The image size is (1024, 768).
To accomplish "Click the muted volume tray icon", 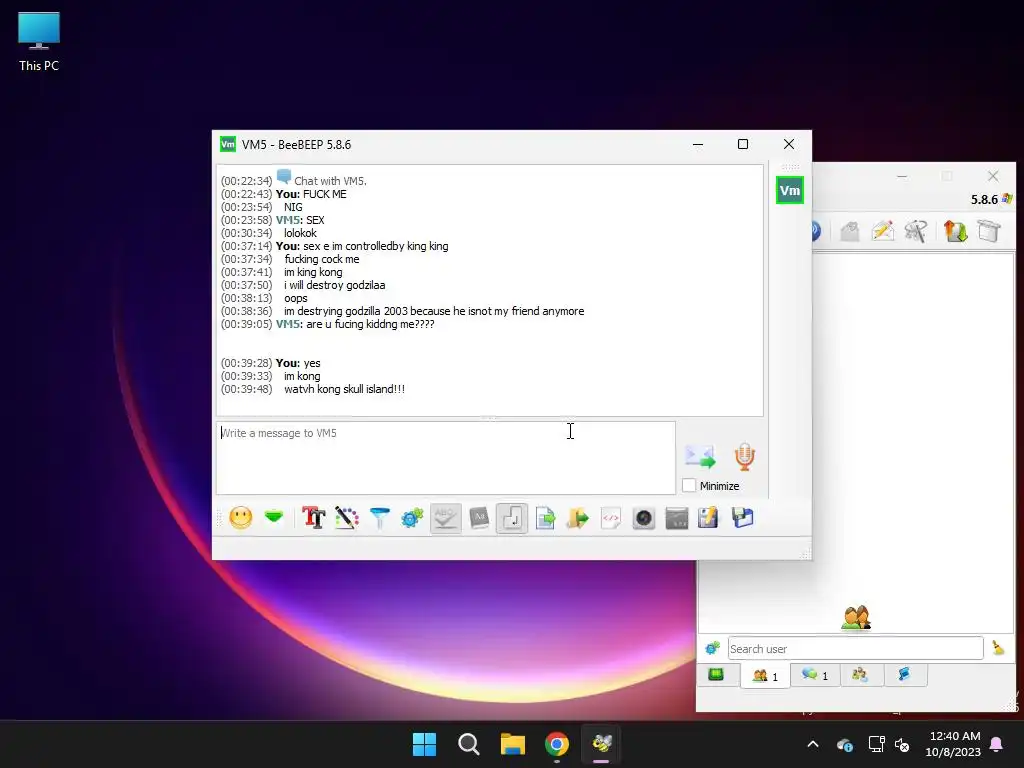I will (902, 744).
